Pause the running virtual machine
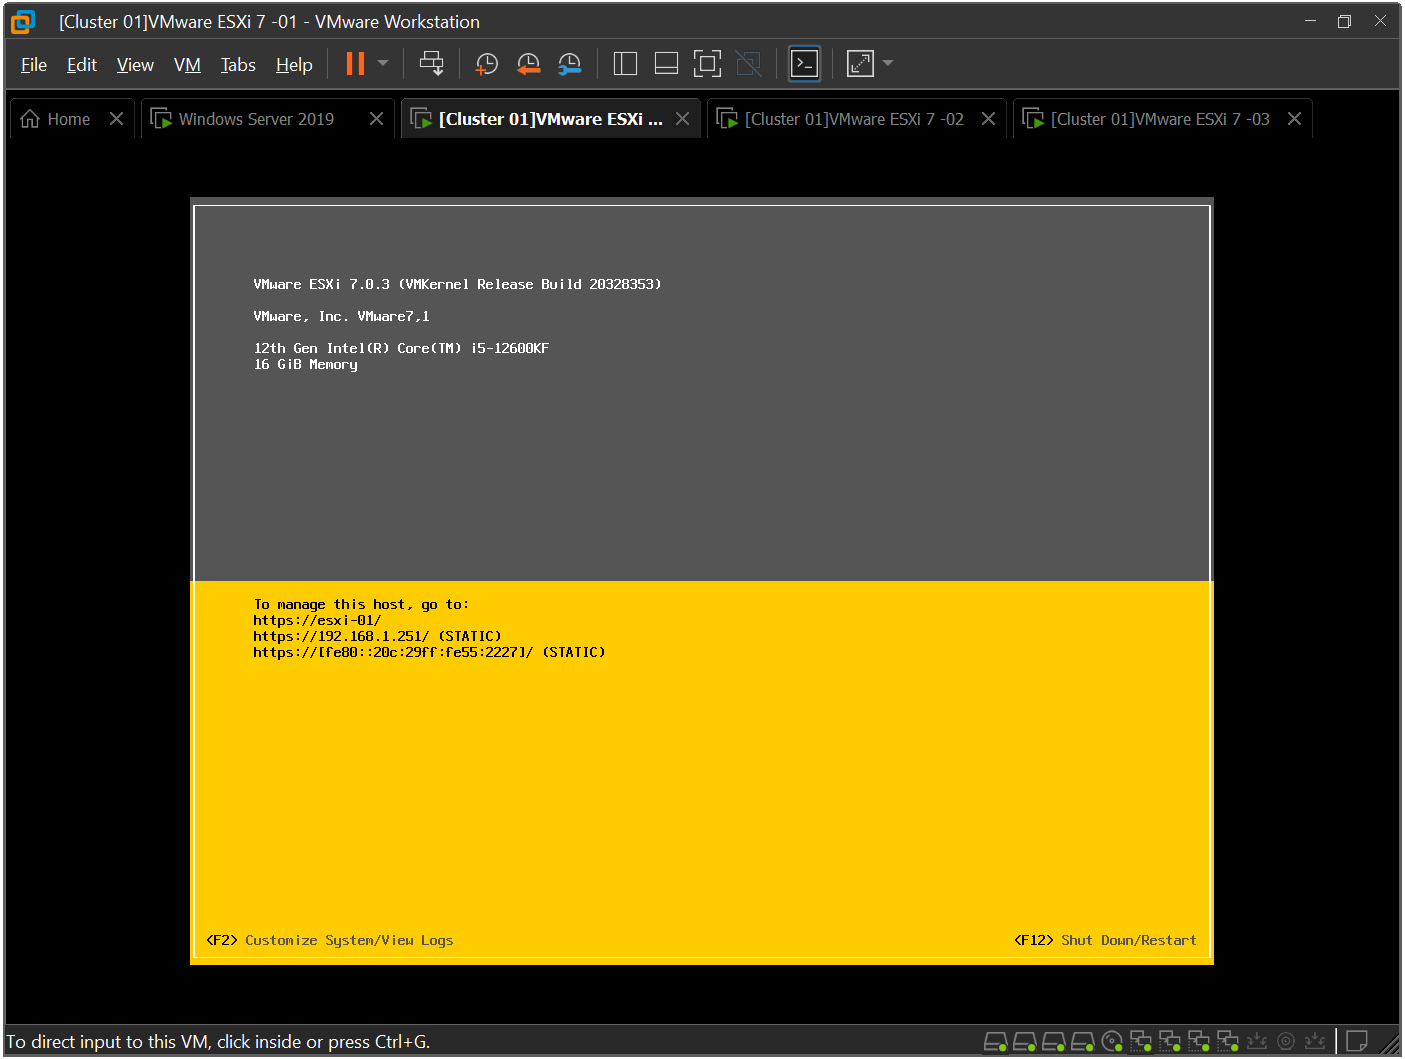 tap(355, 64)
